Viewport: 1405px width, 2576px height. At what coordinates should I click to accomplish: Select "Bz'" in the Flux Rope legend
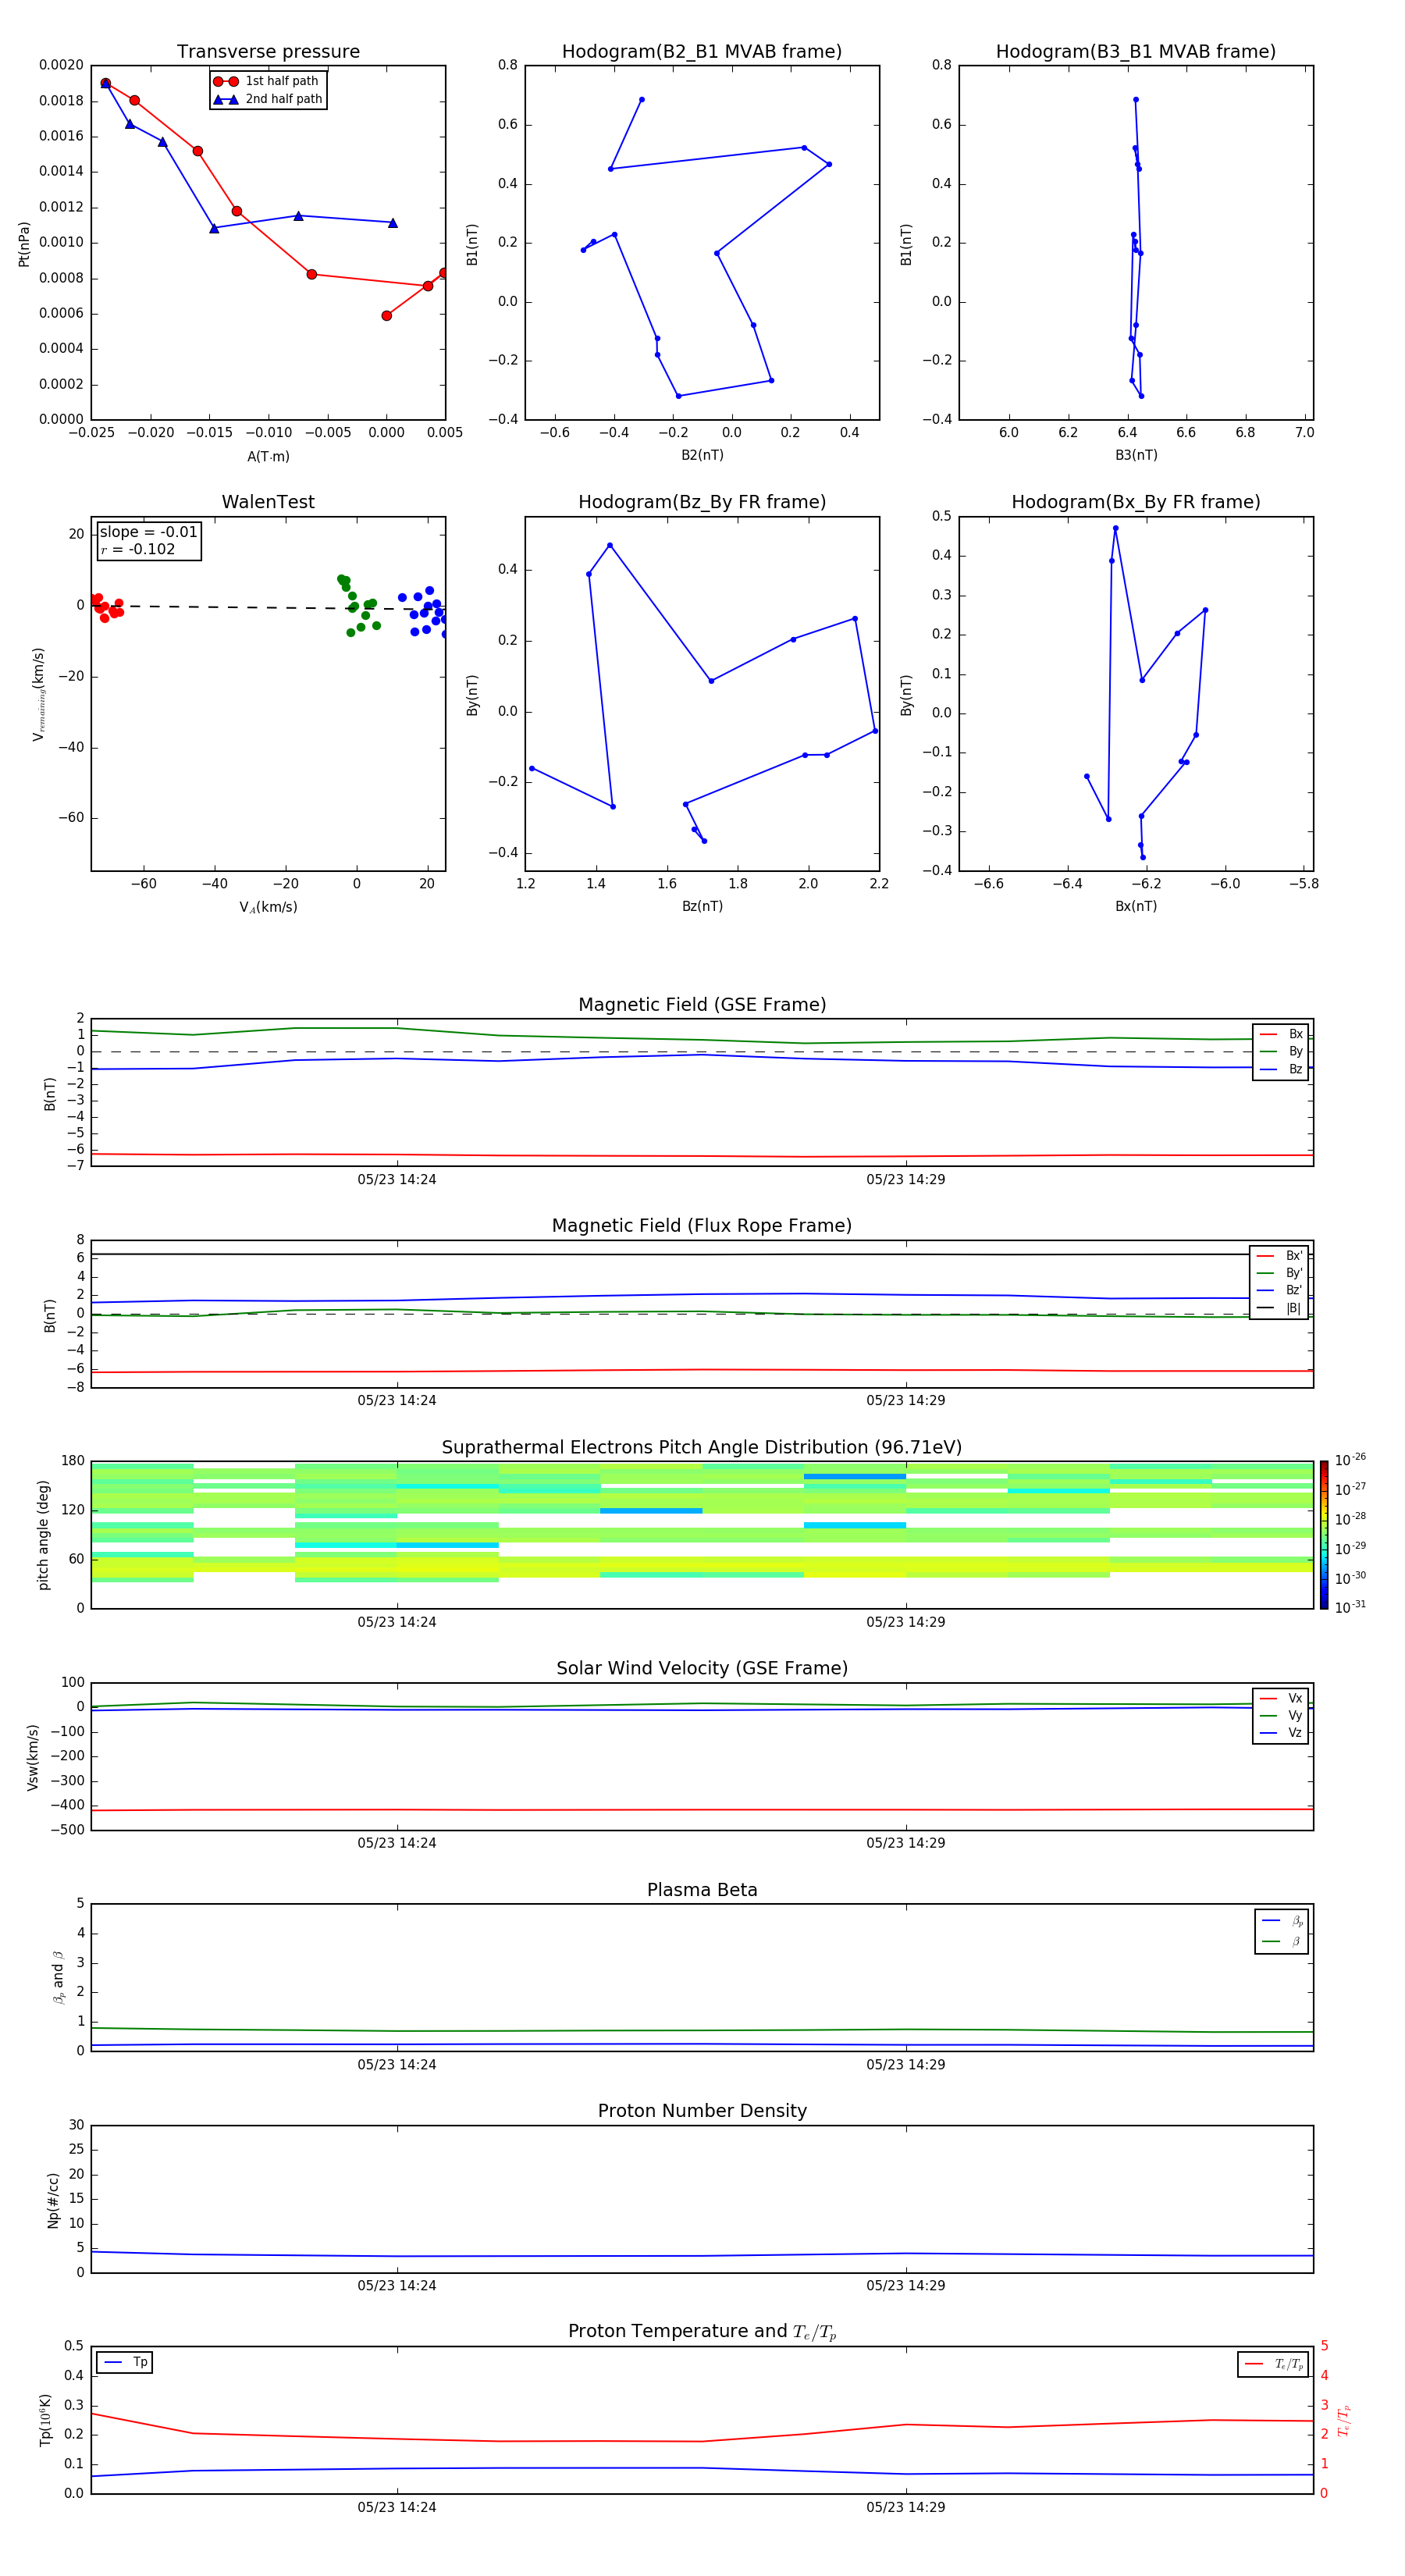[x=1280, y=1290]
